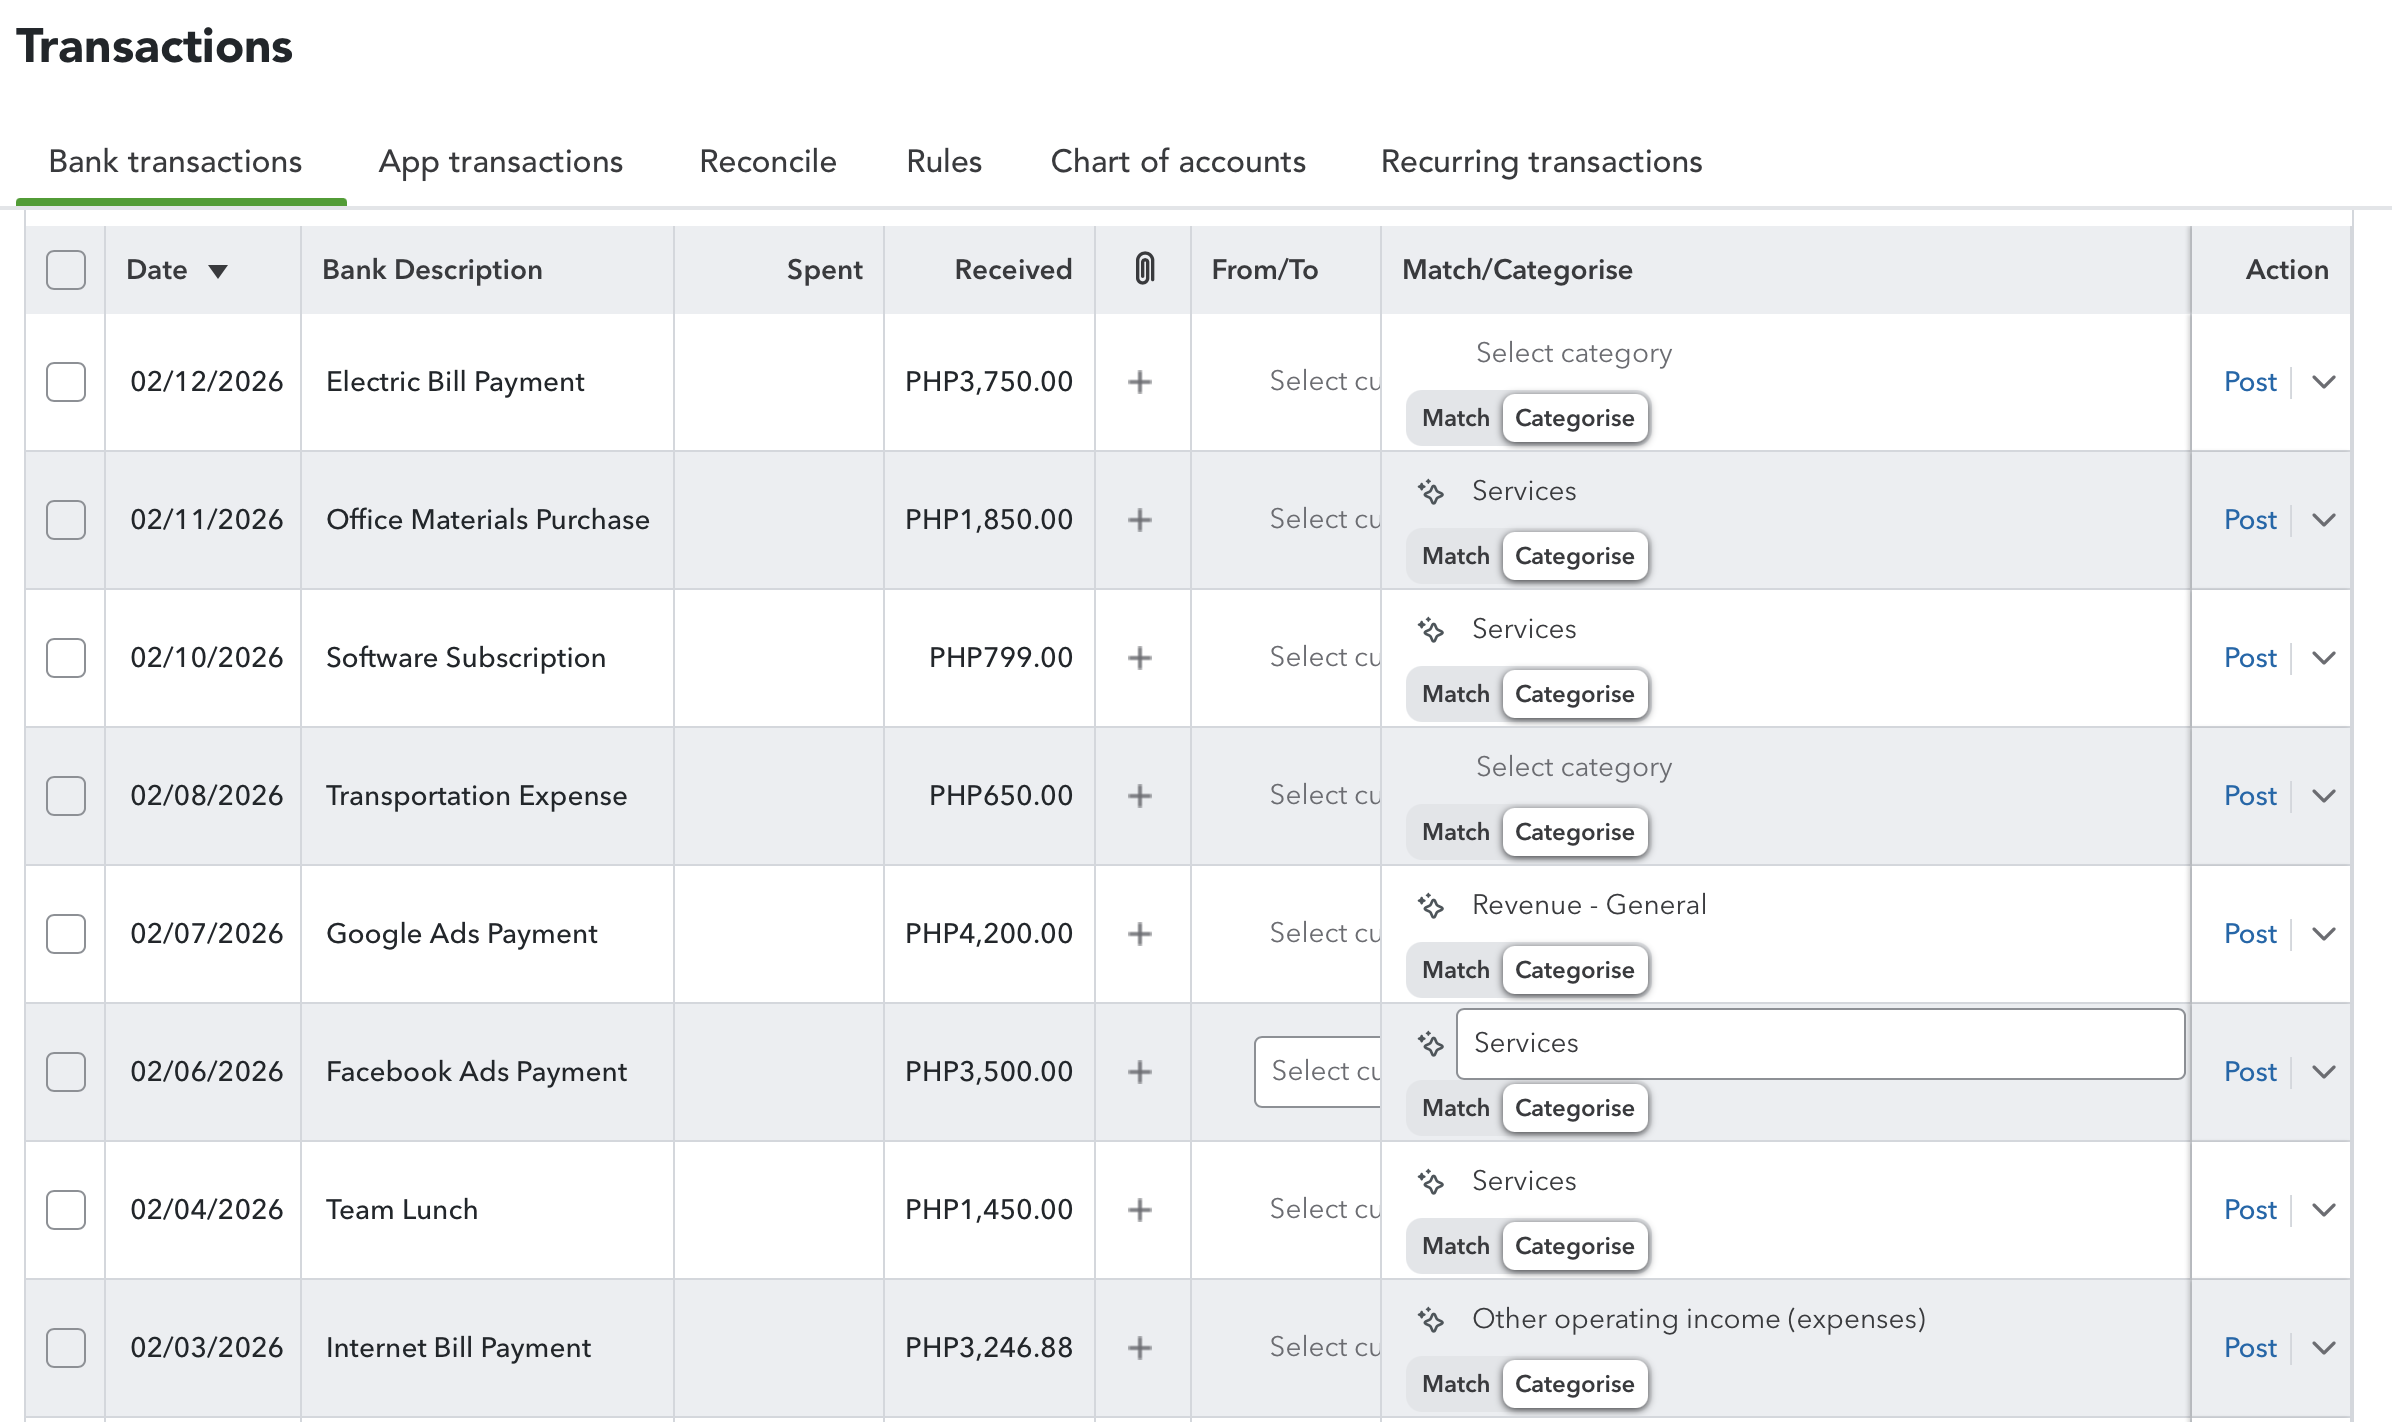Click plus icon on Software Subscription row
The width and height of the screenshot is (2392, 1422).
[x=1139, y=658]
